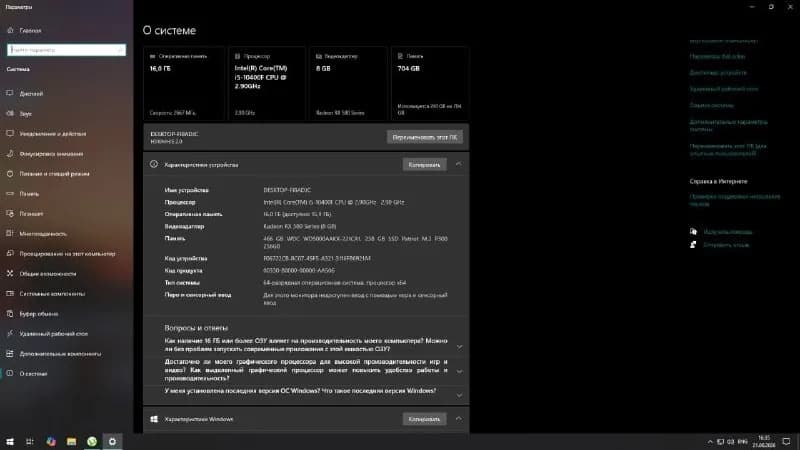The width and height of the screenshot is (800, 450).
Task: Copy Windows specs with Копировать button
Action: (424, 419)
